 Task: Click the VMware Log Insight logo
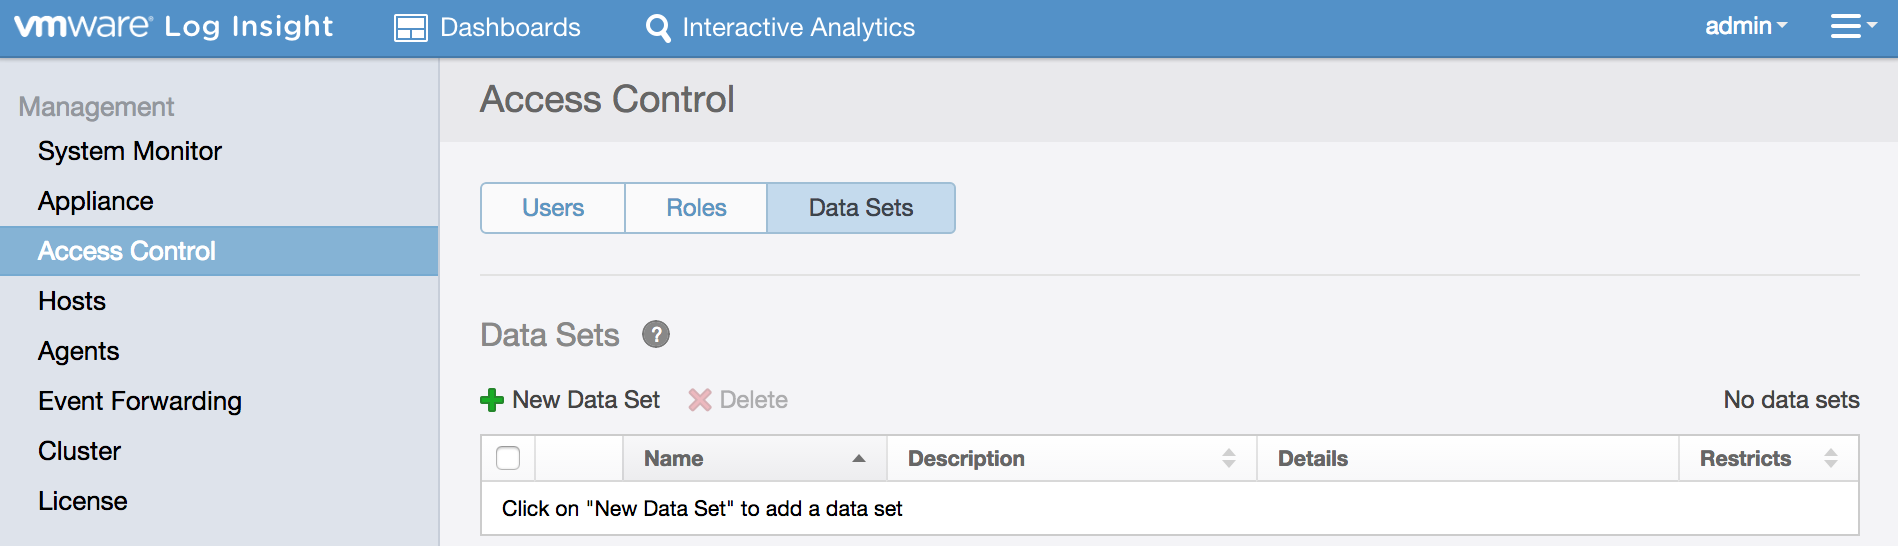173,27
